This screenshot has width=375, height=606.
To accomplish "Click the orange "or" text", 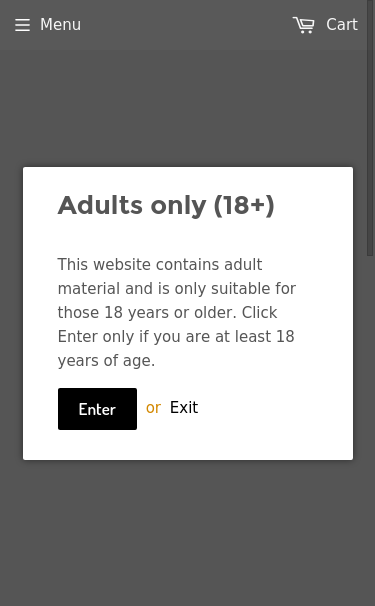I will pyautogui.click(x=153, y=408).
